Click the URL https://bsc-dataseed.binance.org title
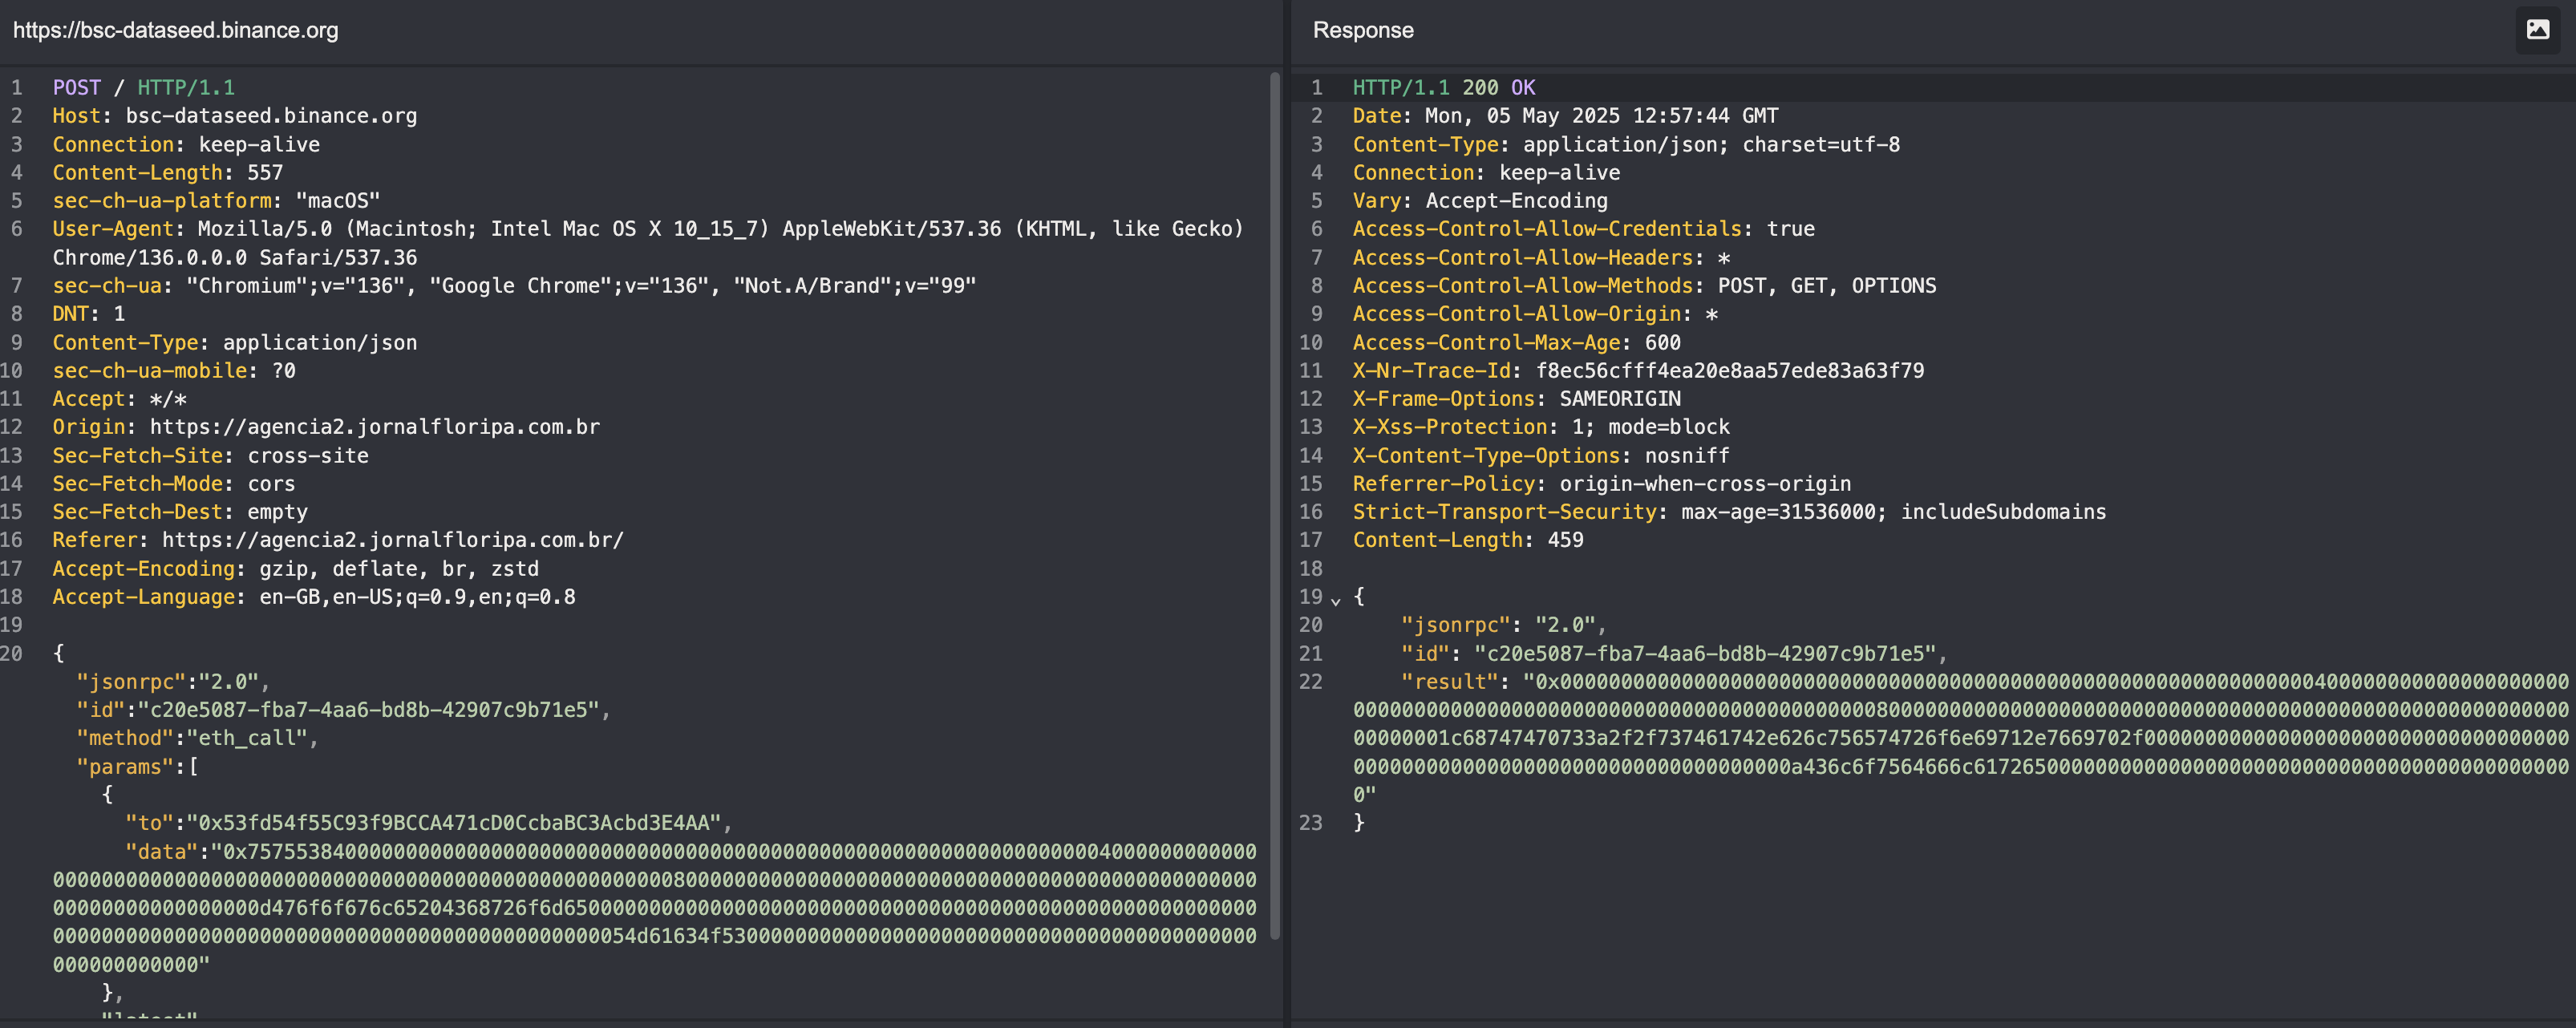This screenshot has width=2576, height=1028. tap(175, 30)
